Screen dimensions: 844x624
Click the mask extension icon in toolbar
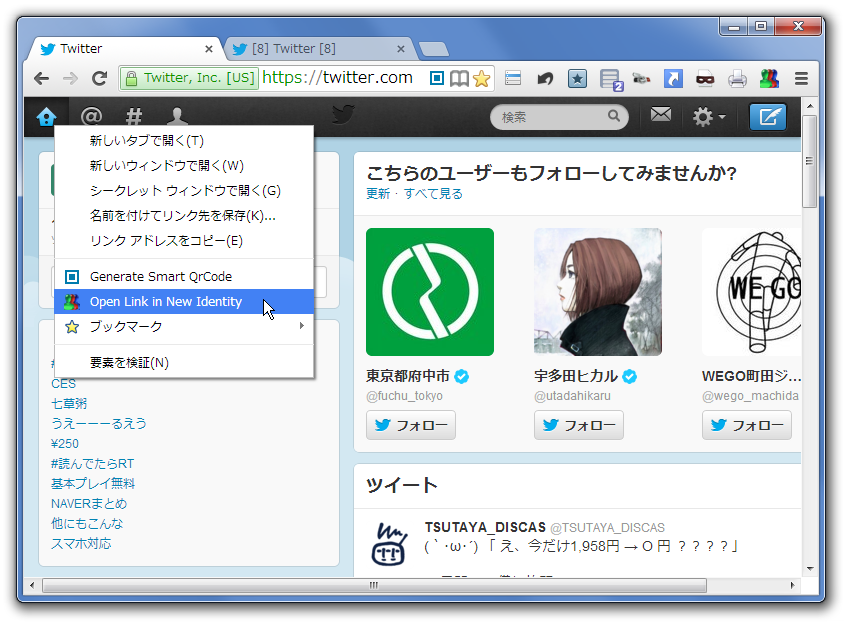tap(705, 79)
